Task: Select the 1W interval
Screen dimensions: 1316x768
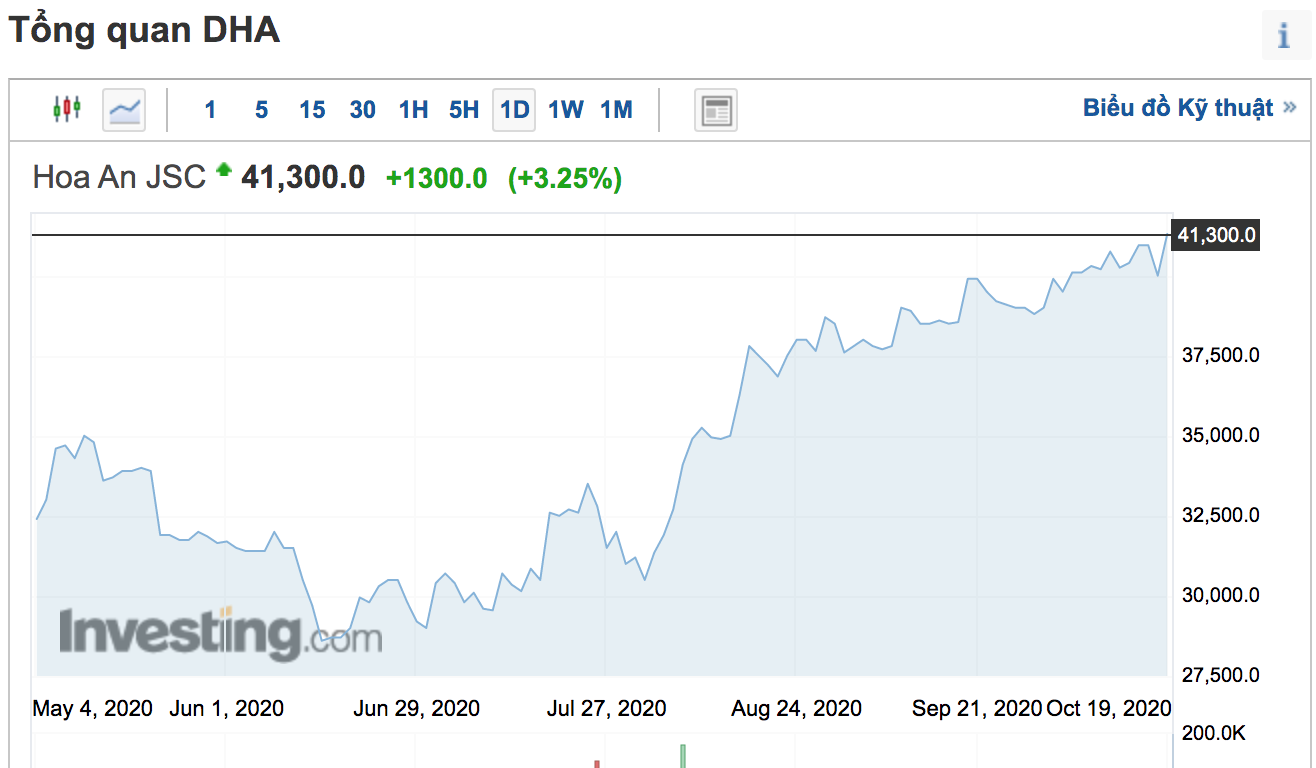Action: click(x=566, y=110)
